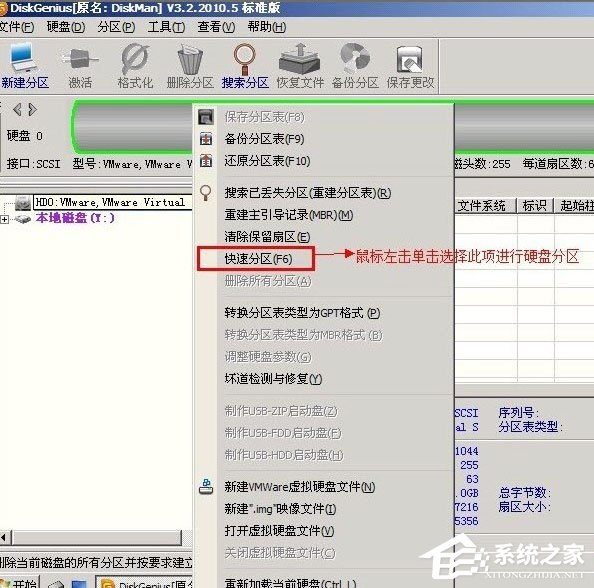
Task: Go to next disk with right arrow
Action: point(33,109)
